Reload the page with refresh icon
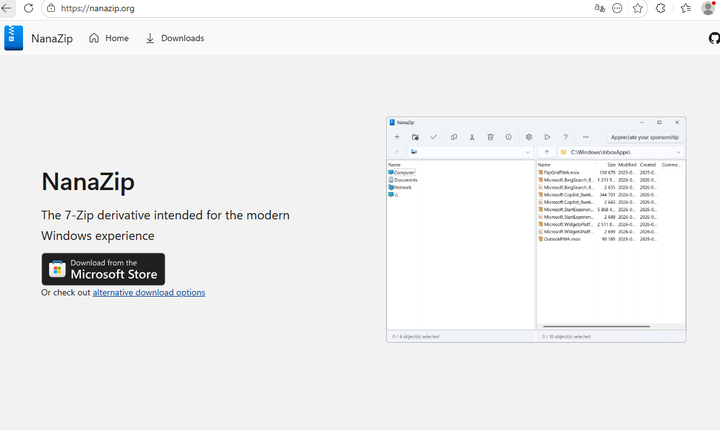The image size is (720, 430). click(28, 8)
